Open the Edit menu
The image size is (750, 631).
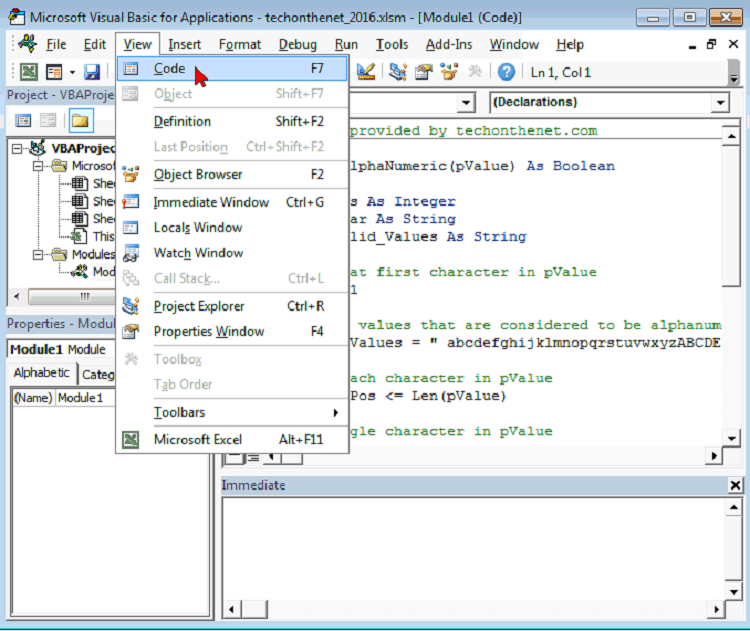pyautogui.click(x=95, y=44)
